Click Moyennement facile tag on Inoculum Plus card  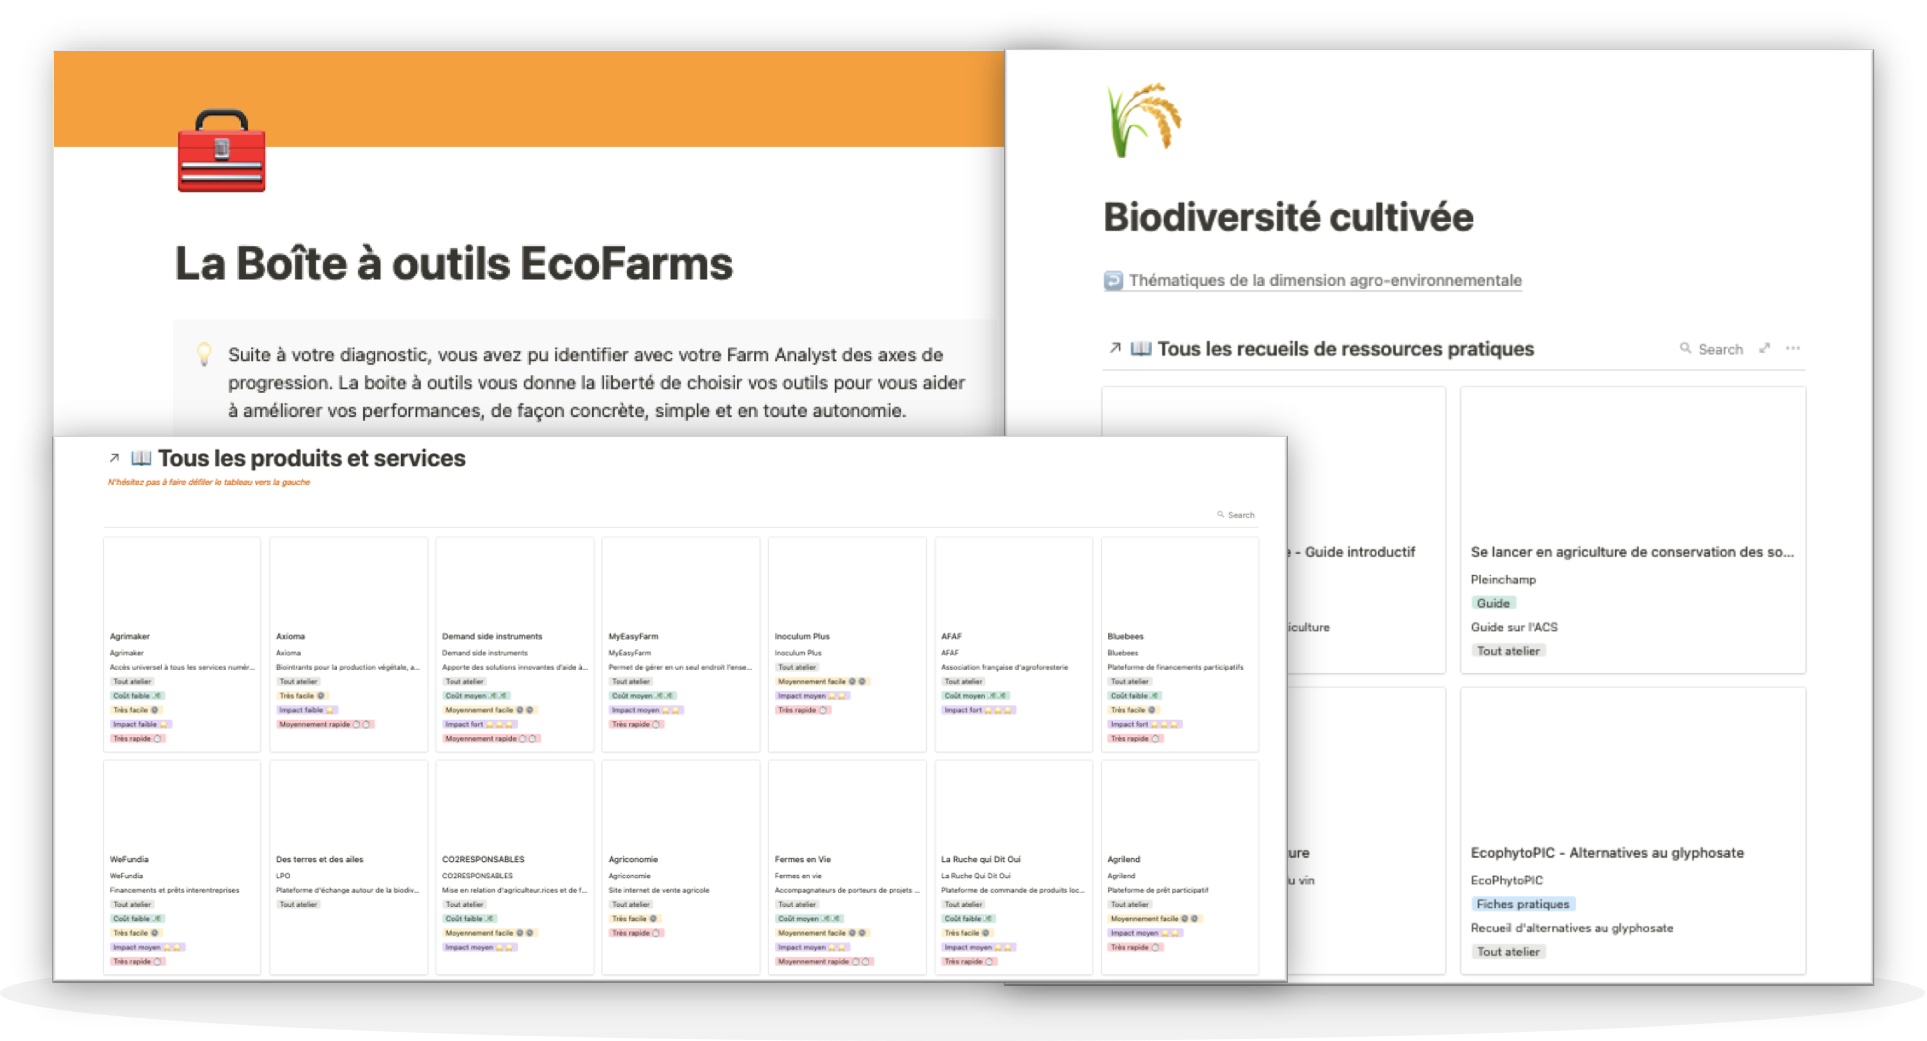click(822, 682)
